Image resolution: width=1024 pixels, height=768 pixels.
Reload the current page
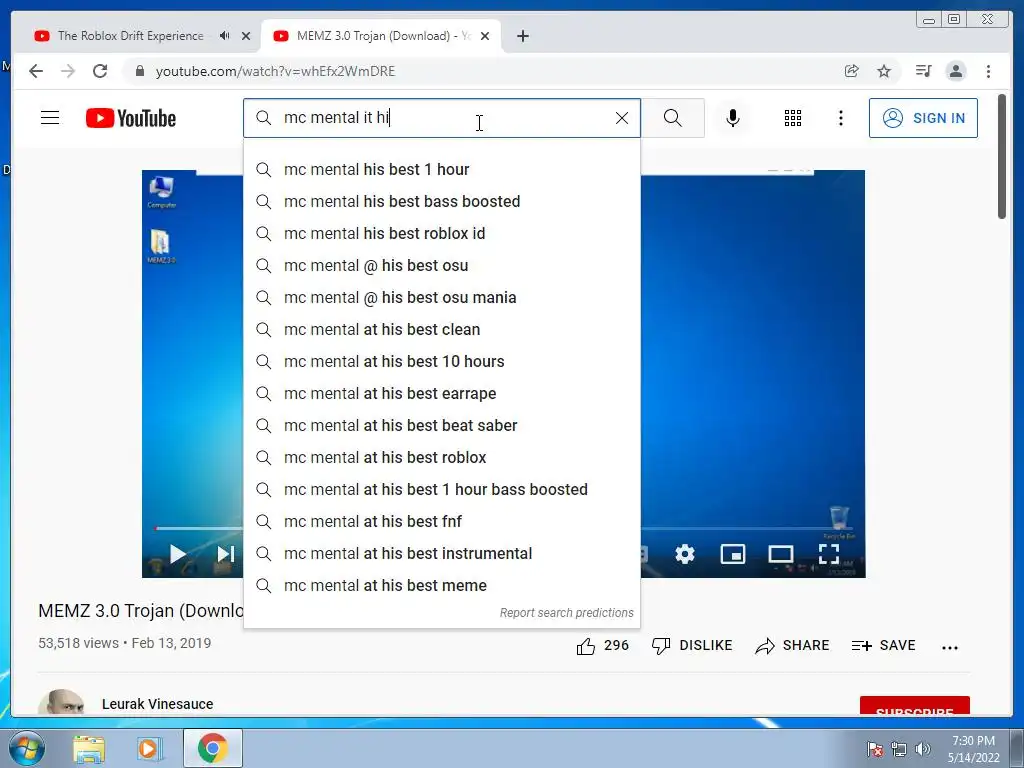pos(100,71)
